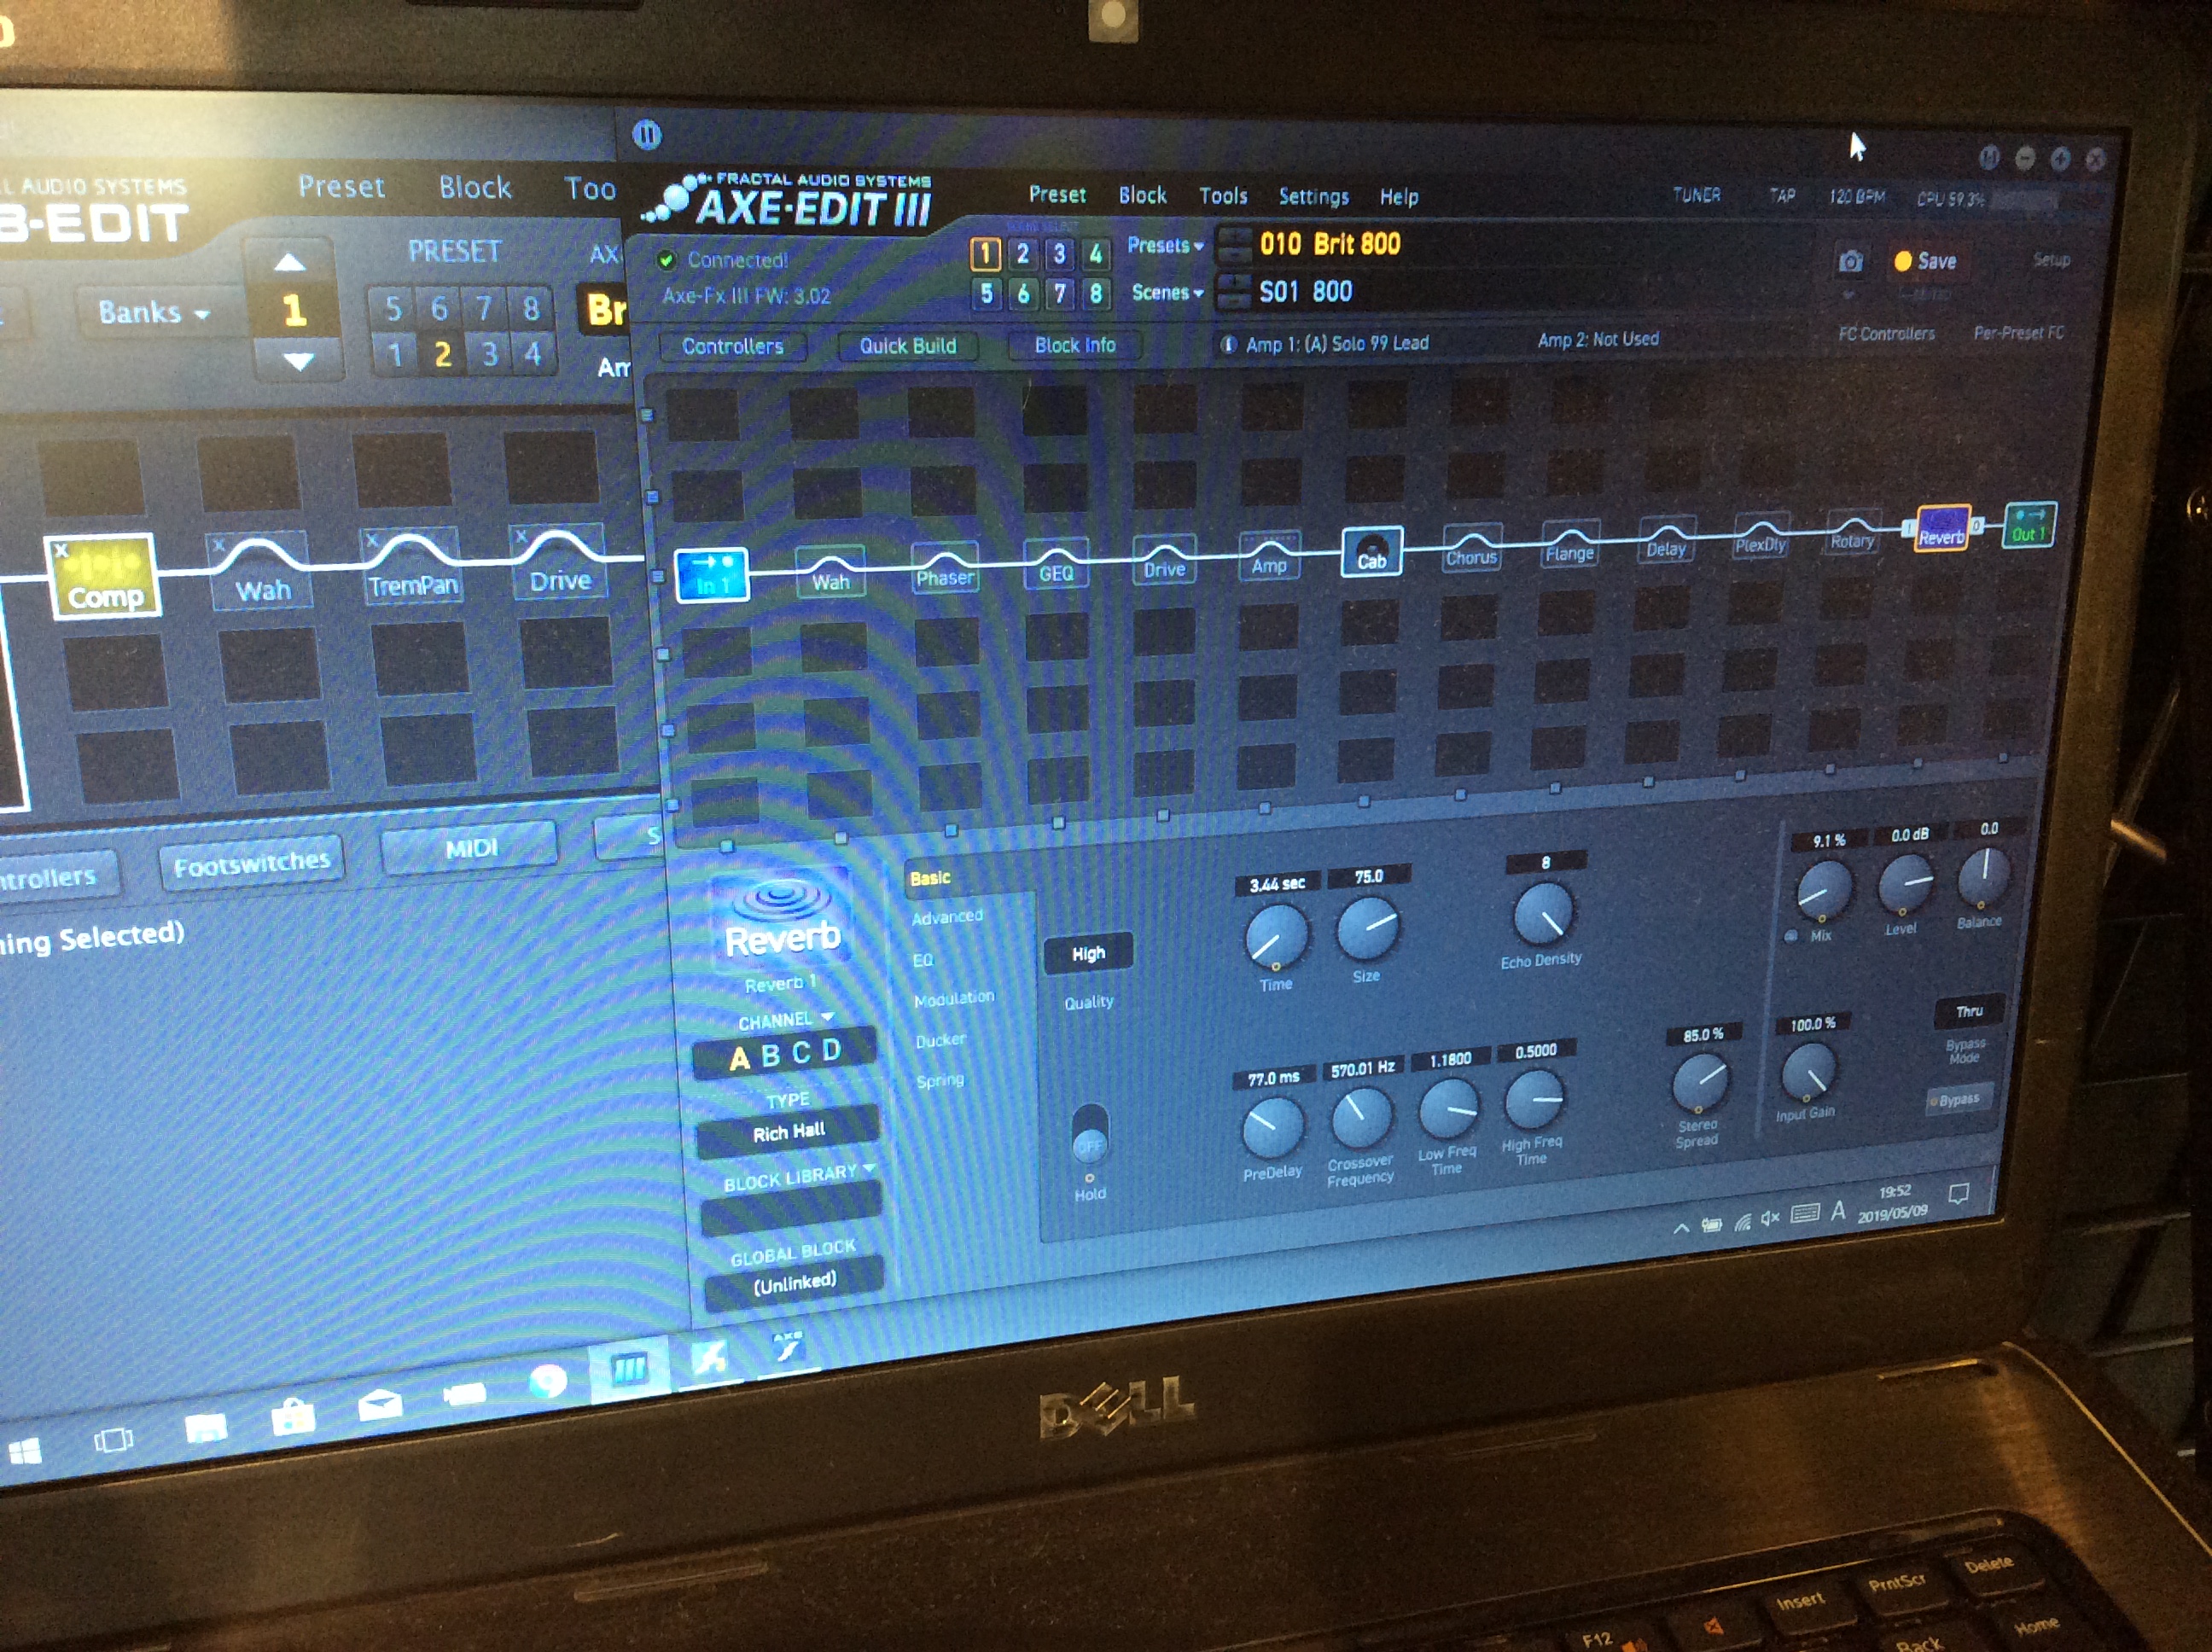Click the Quick Build button
The image size is (2212, 1652).
click(x=907, y=346)
